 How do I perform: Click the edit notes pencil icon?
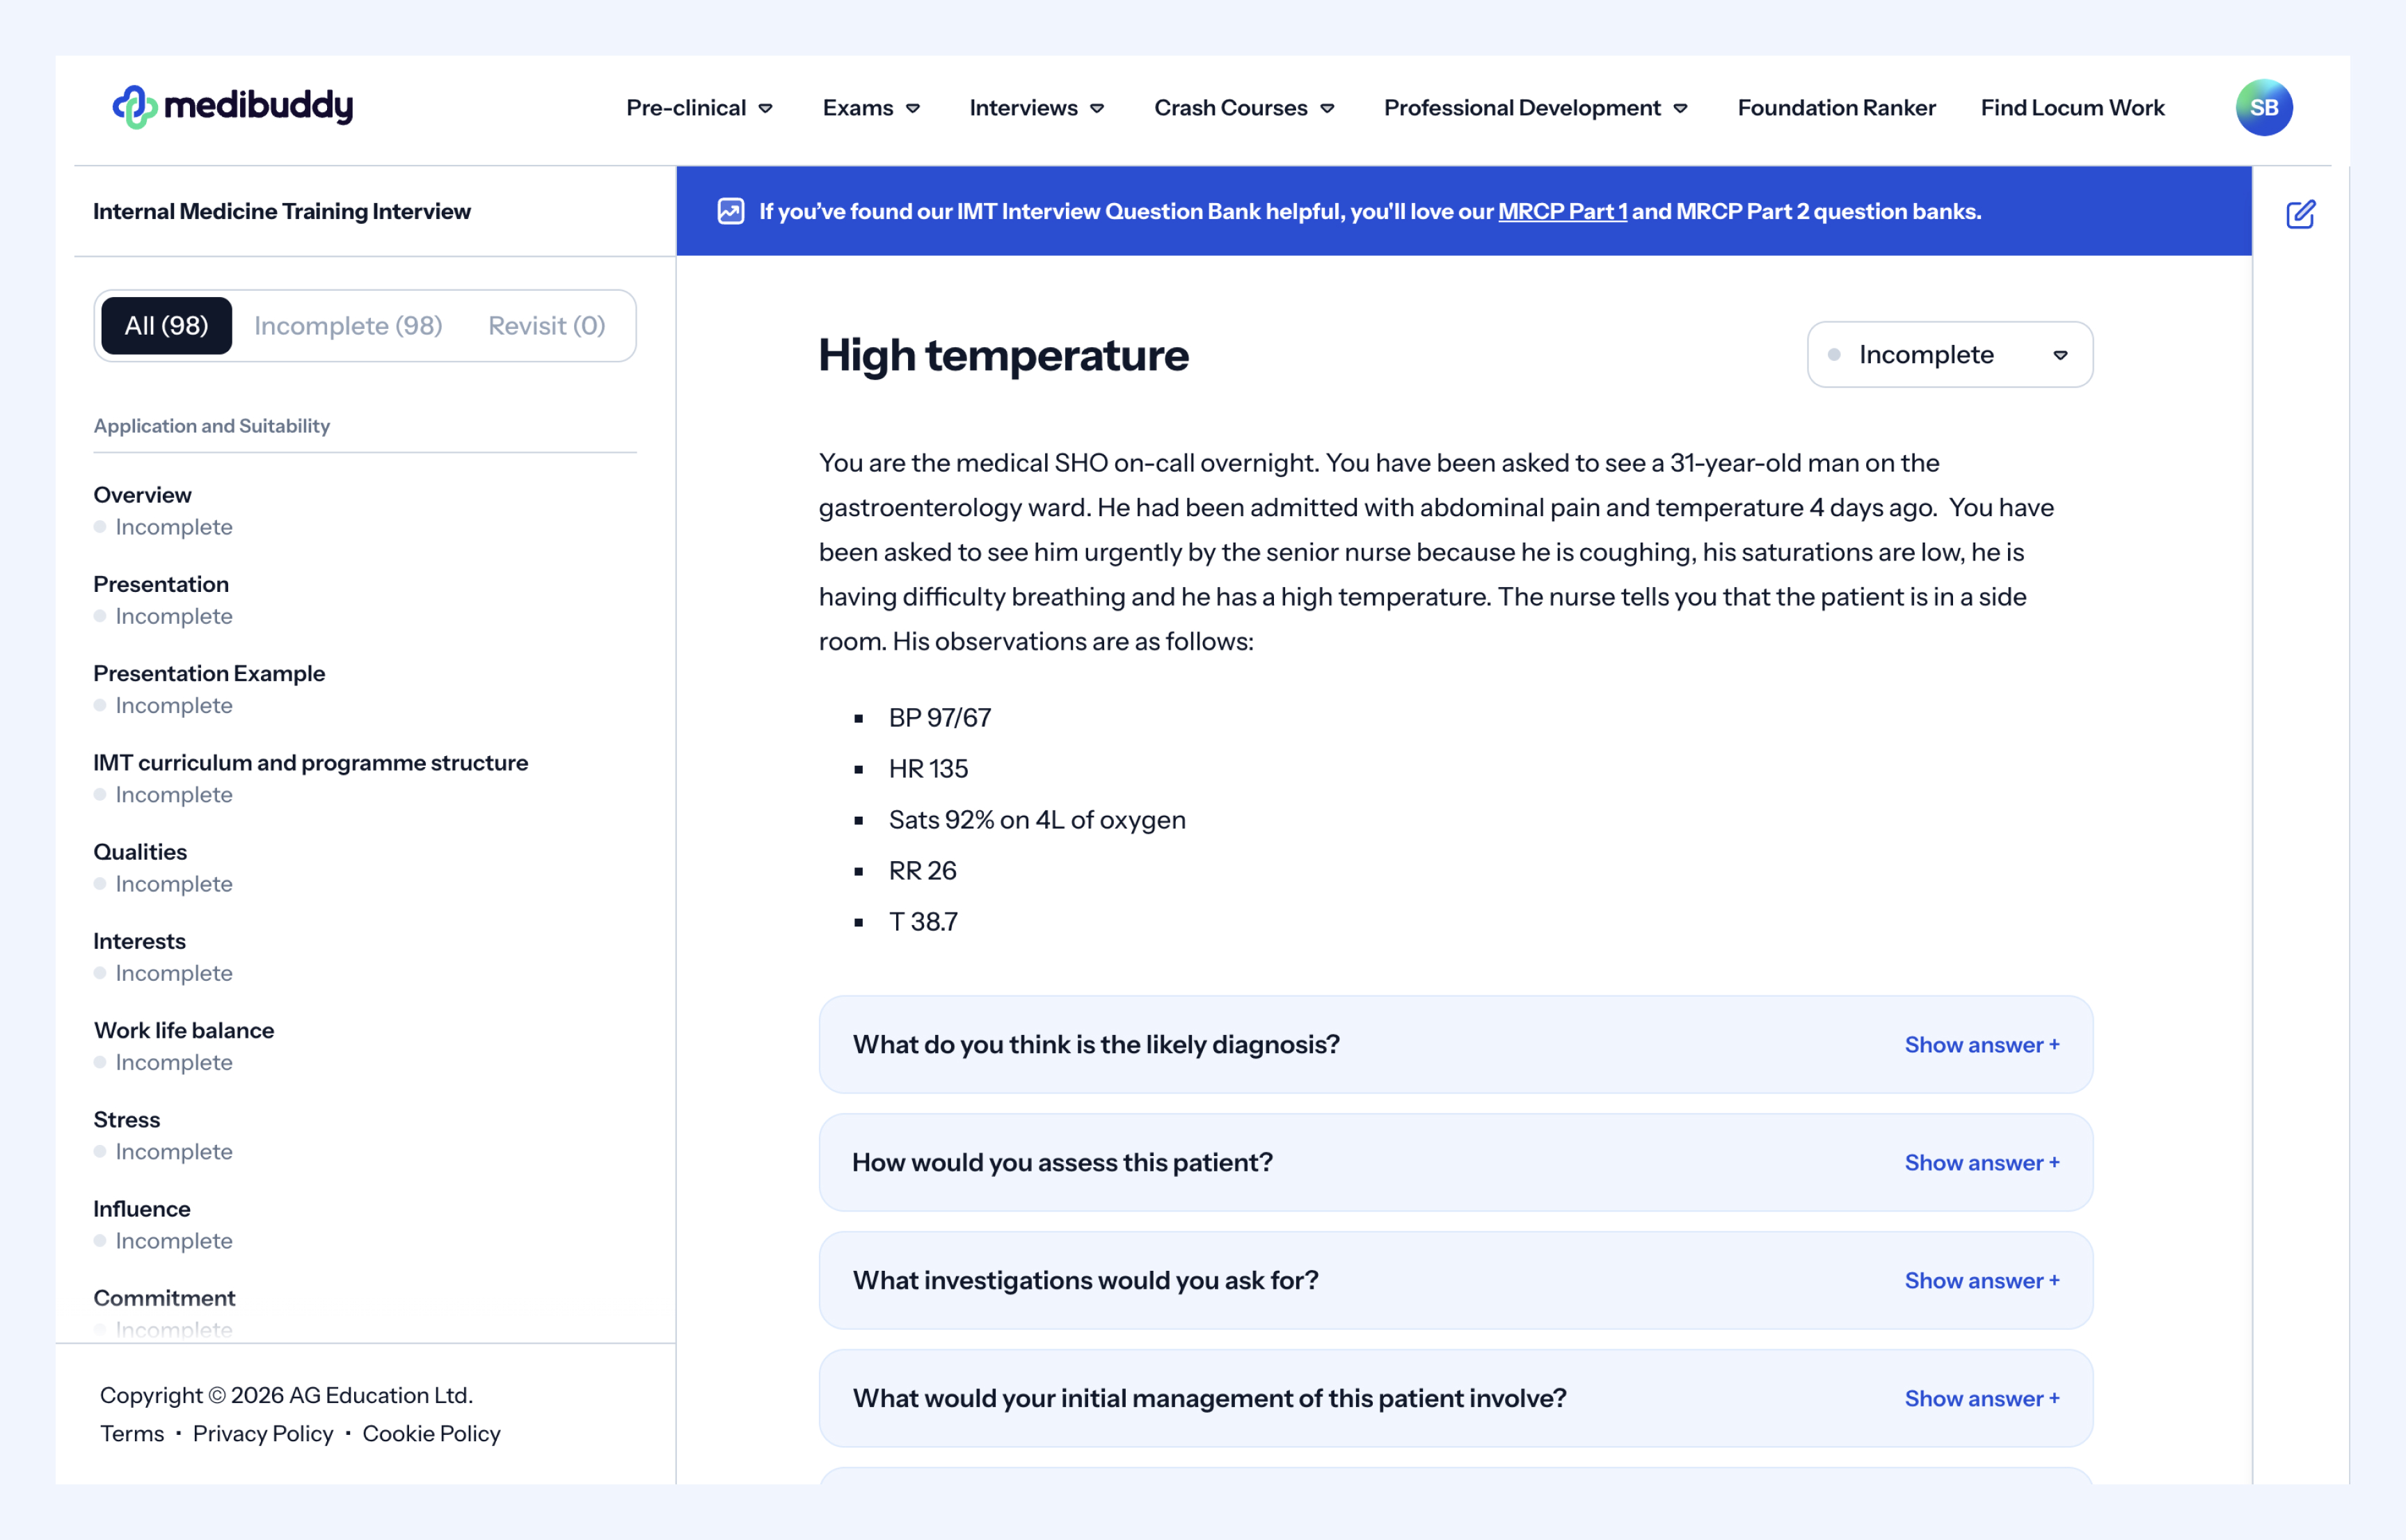click(2300, 214)
